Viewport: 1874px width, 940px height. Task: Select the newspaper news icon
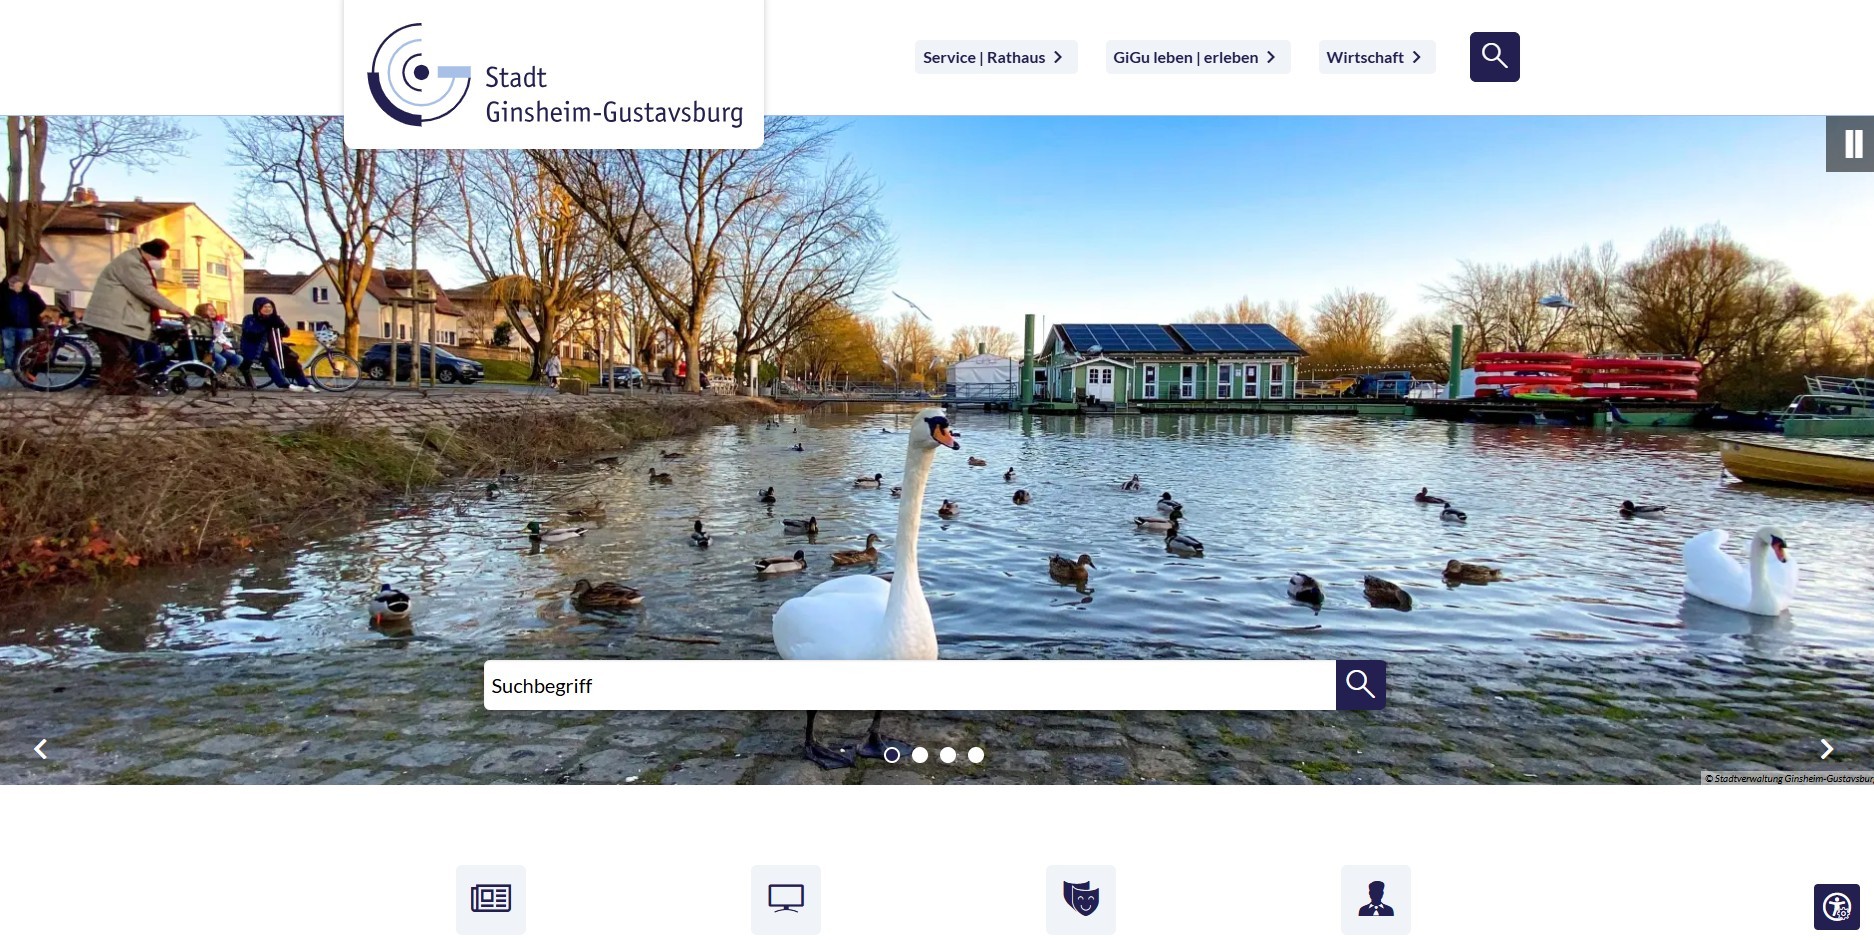click(491, 899)
